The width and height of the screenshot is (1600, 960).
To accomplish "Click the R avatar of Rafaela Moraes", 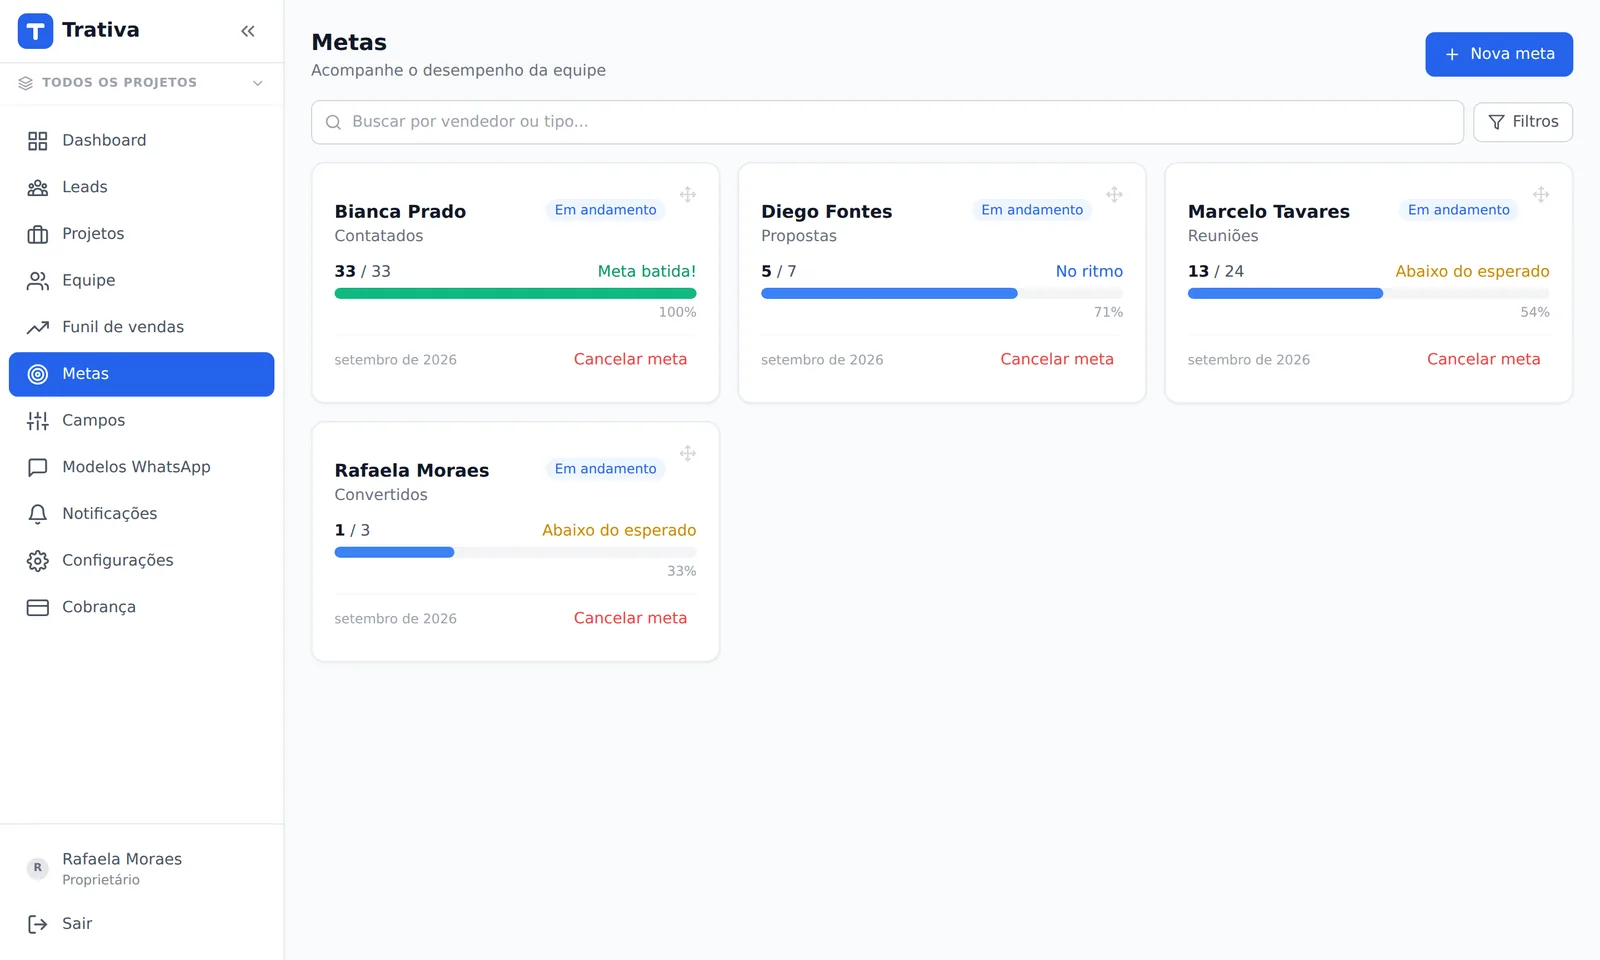I will point(38,868).
